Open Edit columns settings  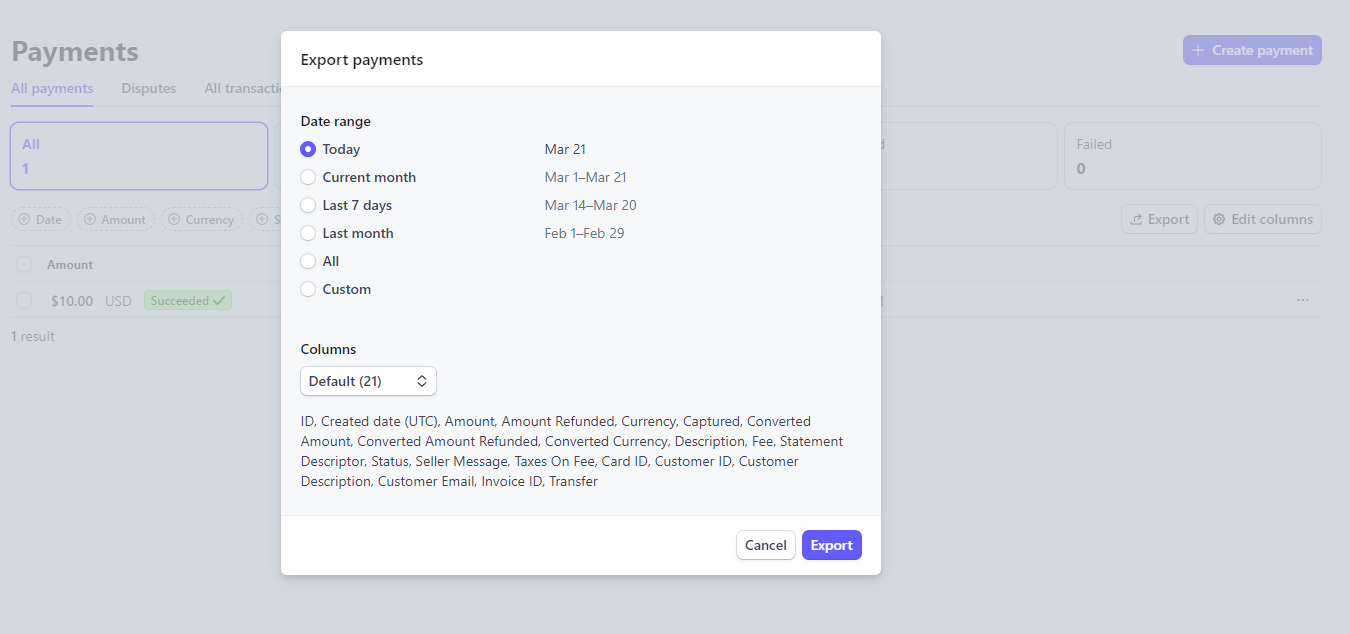tap(1263, 219)
